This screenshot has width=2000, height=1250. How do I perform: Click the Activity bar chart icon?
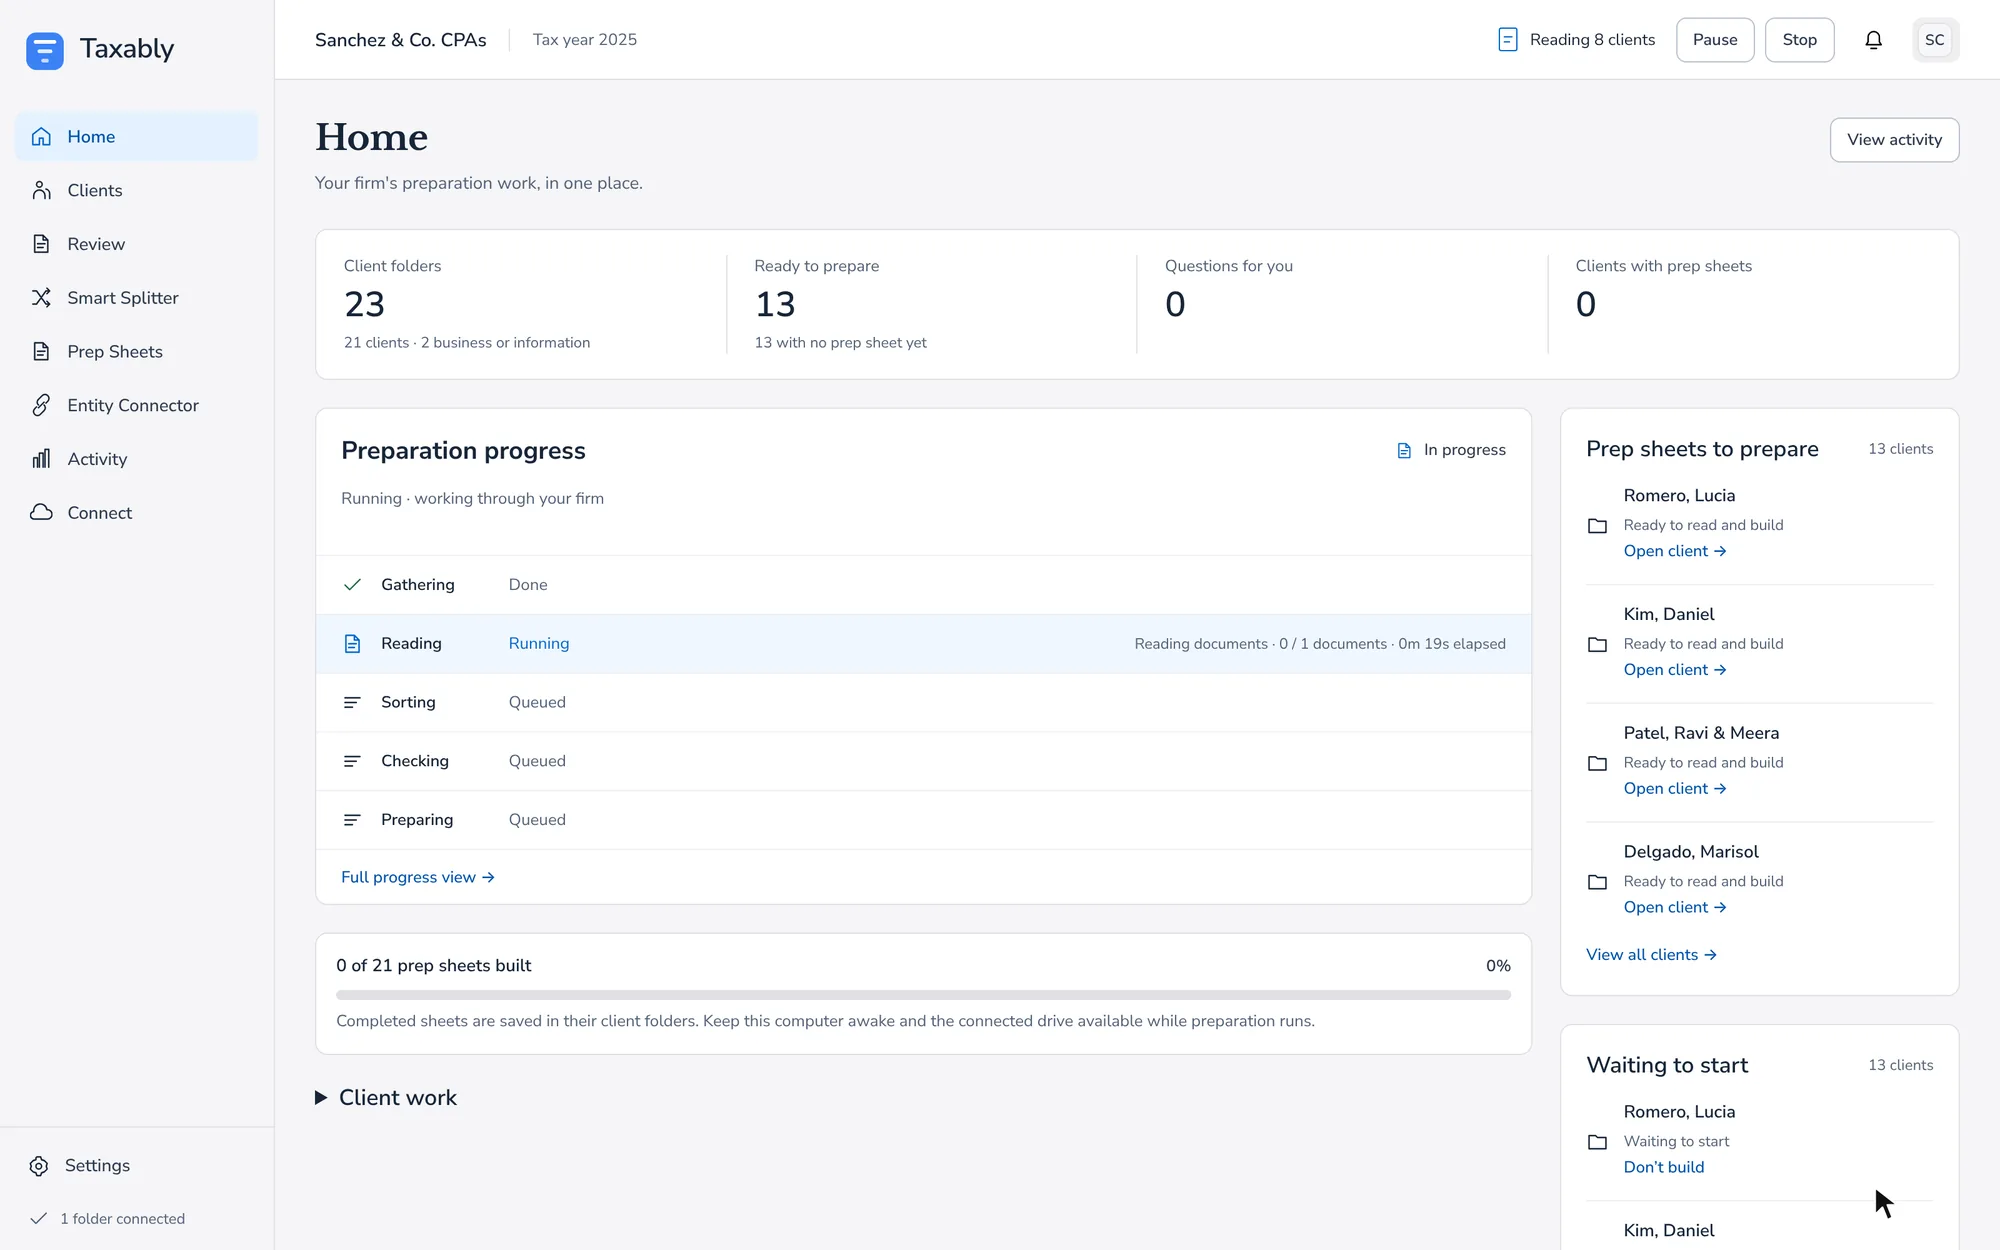click(41, 459)
